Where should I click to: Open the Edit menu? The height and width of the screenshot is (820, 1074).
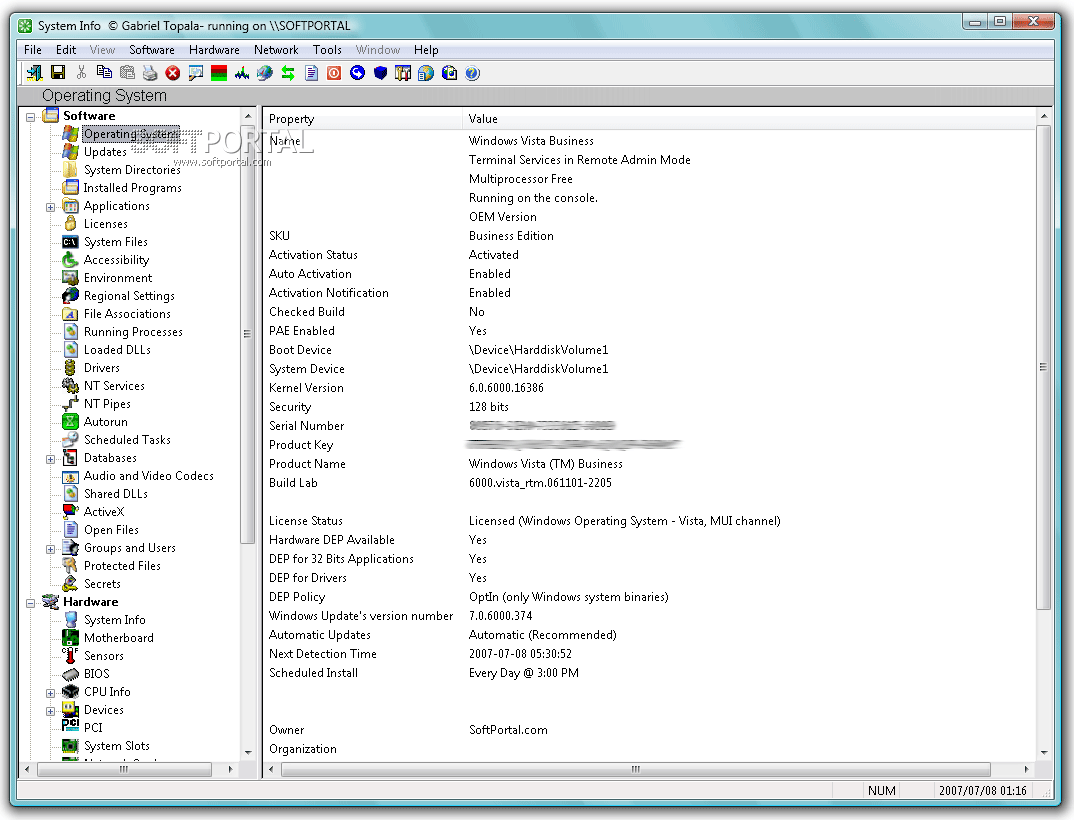coord(66,50)
